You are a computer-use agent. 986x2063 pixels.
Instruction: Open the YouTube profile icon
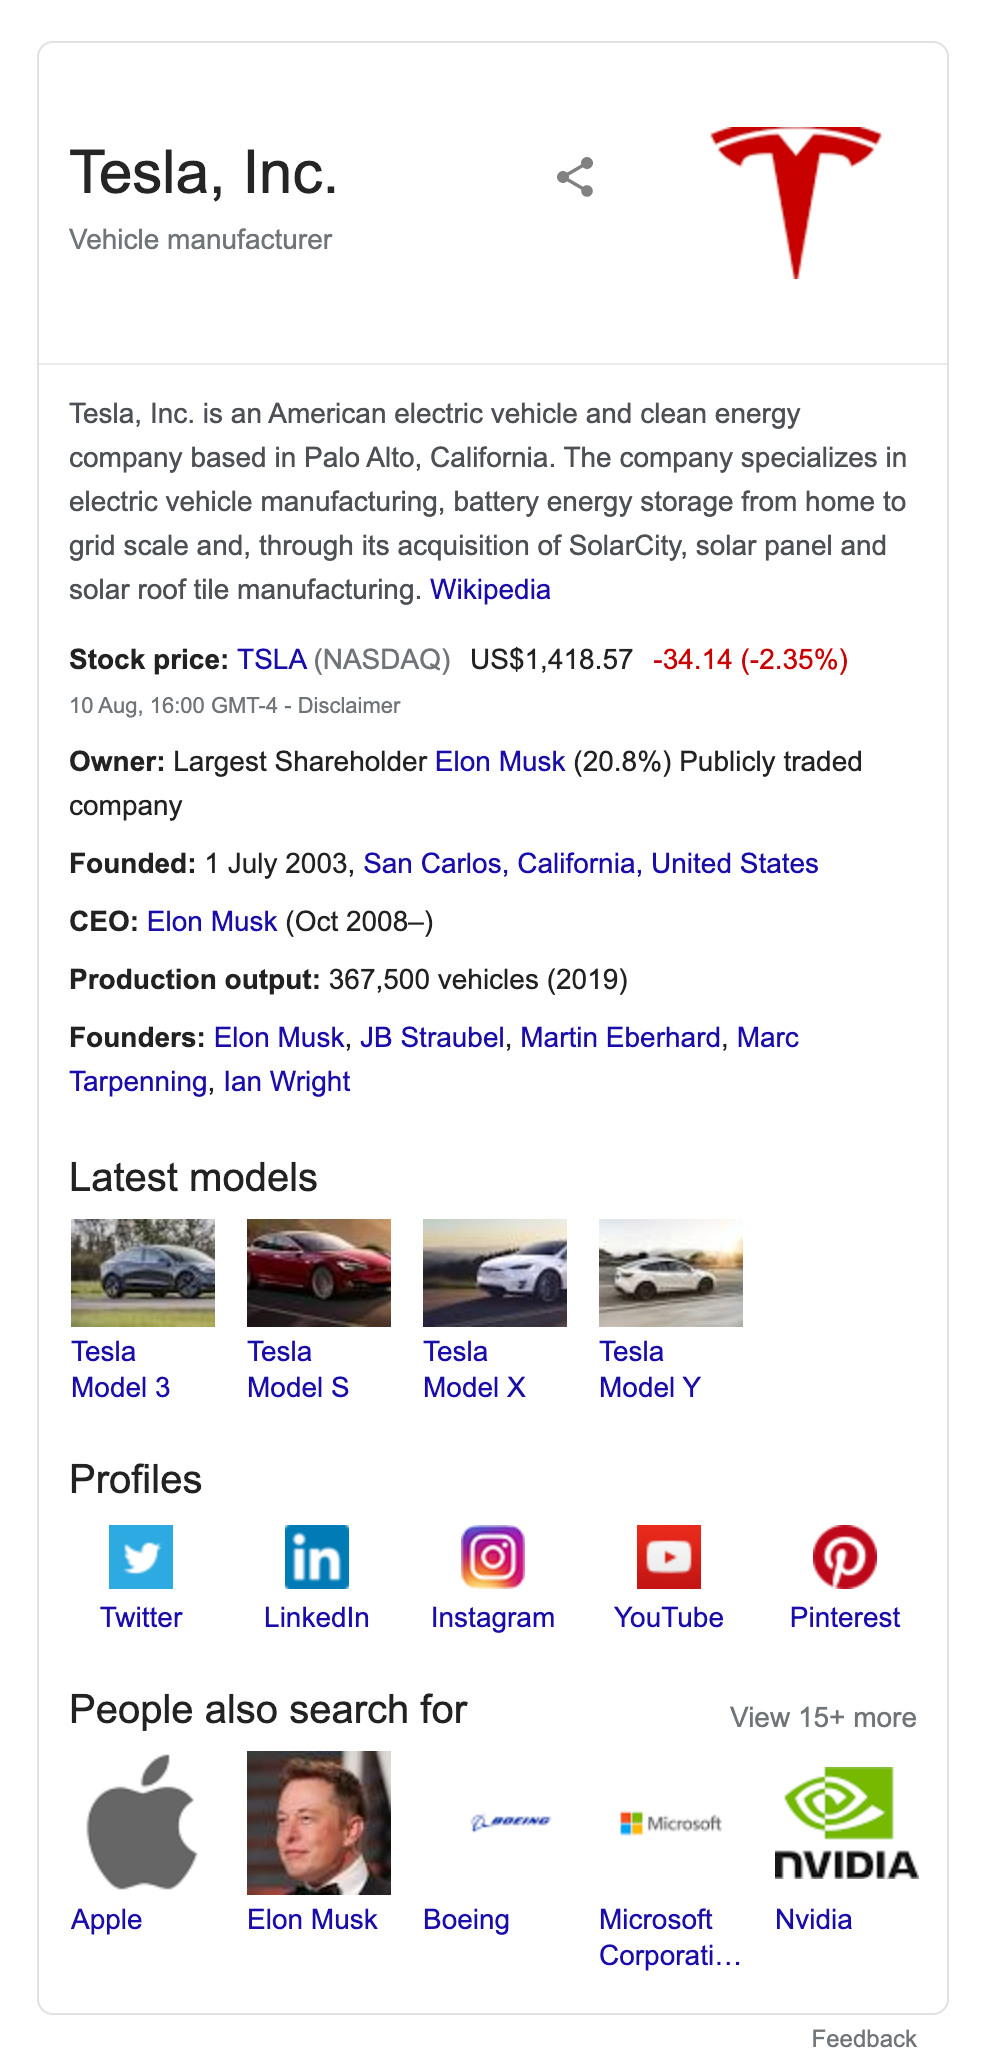tap(669, 1557)
